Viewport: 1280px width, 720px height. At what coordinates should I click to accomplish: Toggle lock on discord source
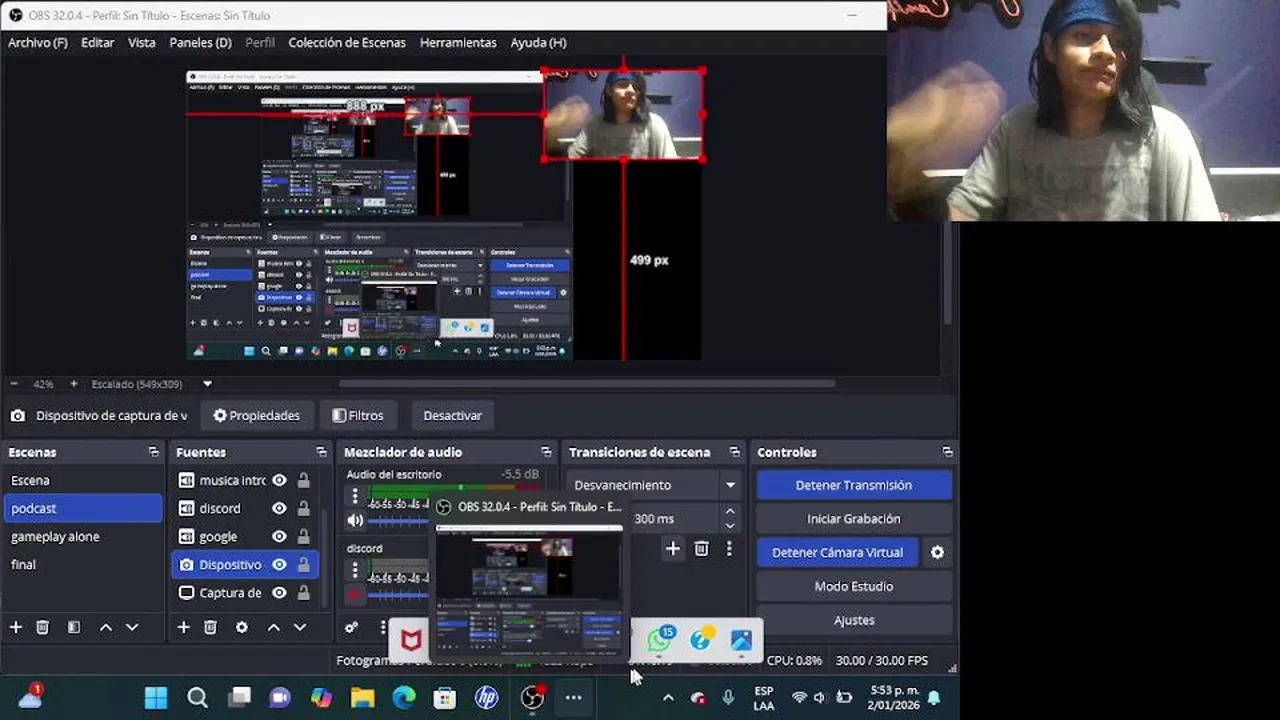point(303,508)
